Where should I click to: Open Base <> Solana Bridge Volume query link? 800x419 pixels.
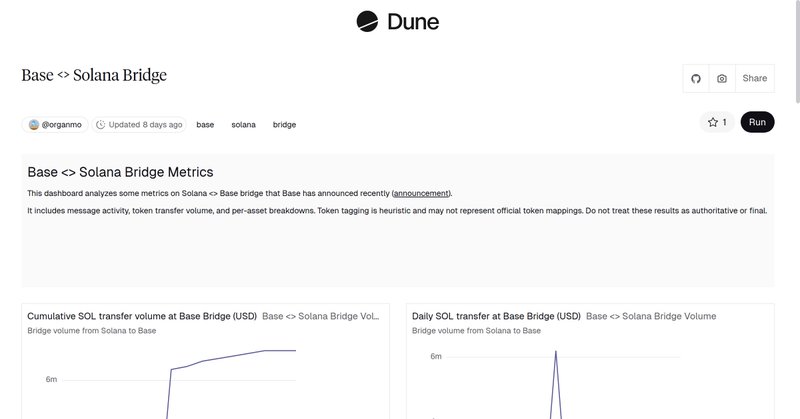[x=651, y=316]
